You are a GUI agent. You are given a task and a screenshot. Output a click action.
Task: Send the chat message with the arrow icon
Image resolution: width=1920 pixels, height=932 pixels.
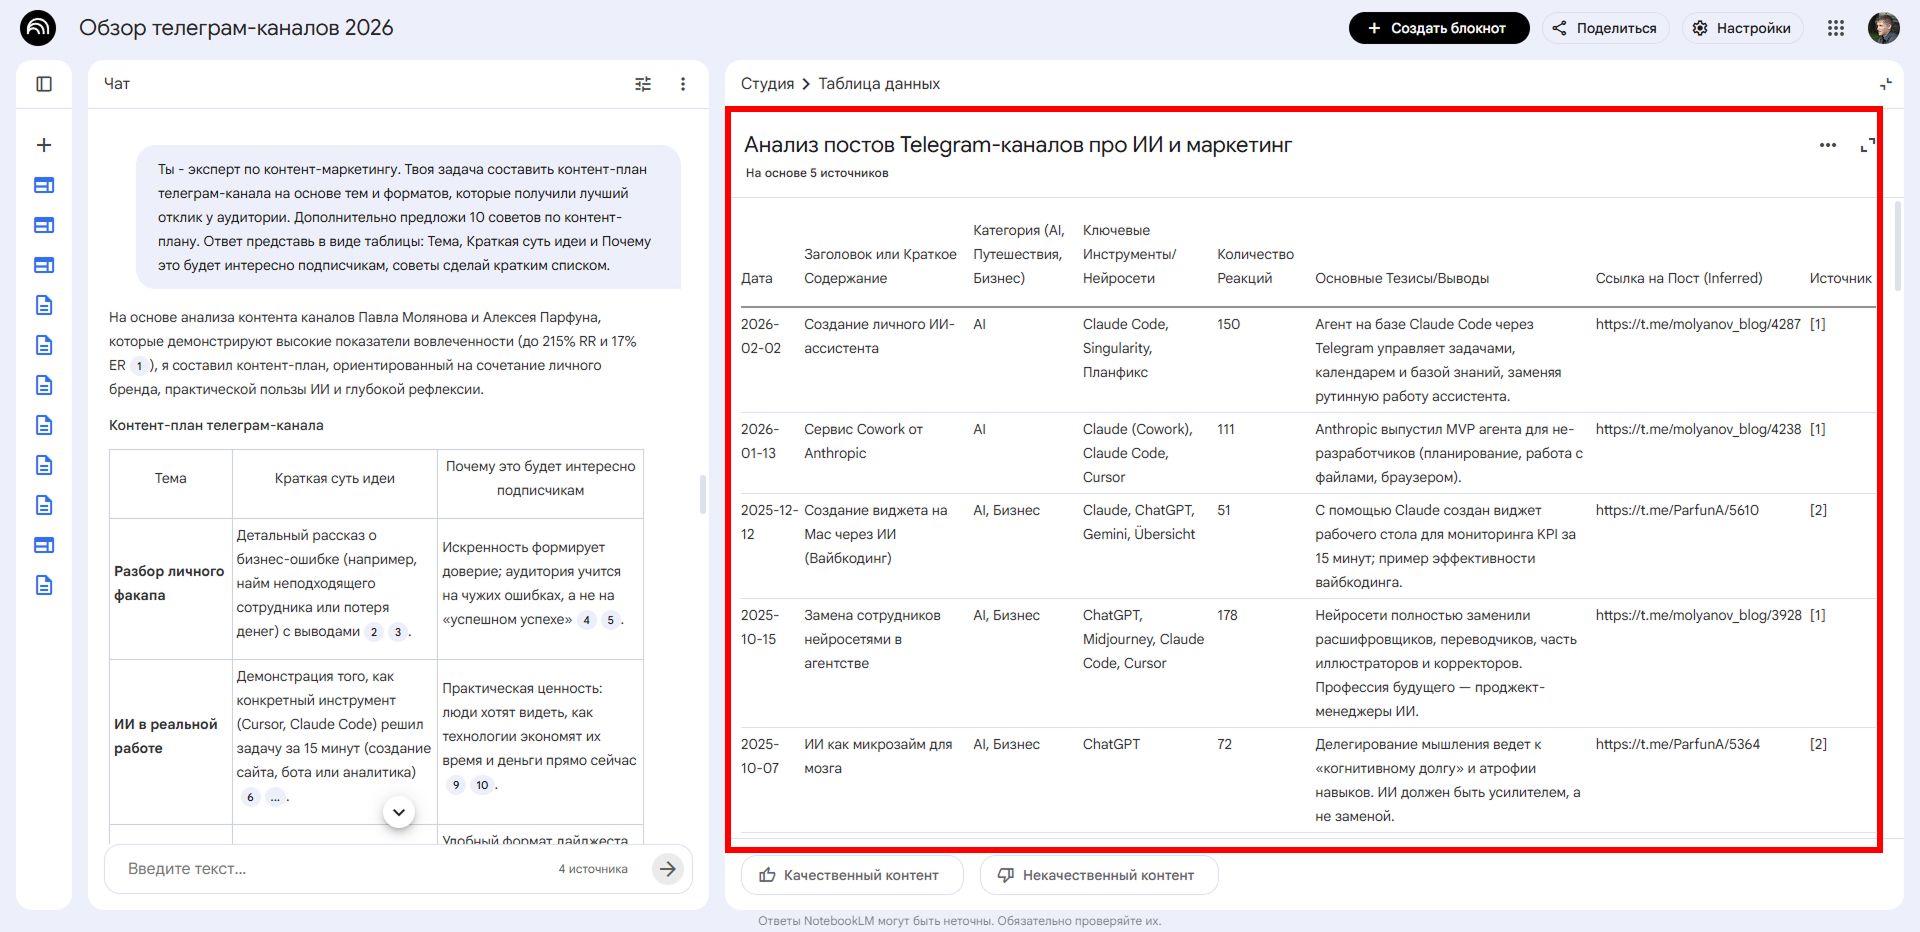[668, 869]
